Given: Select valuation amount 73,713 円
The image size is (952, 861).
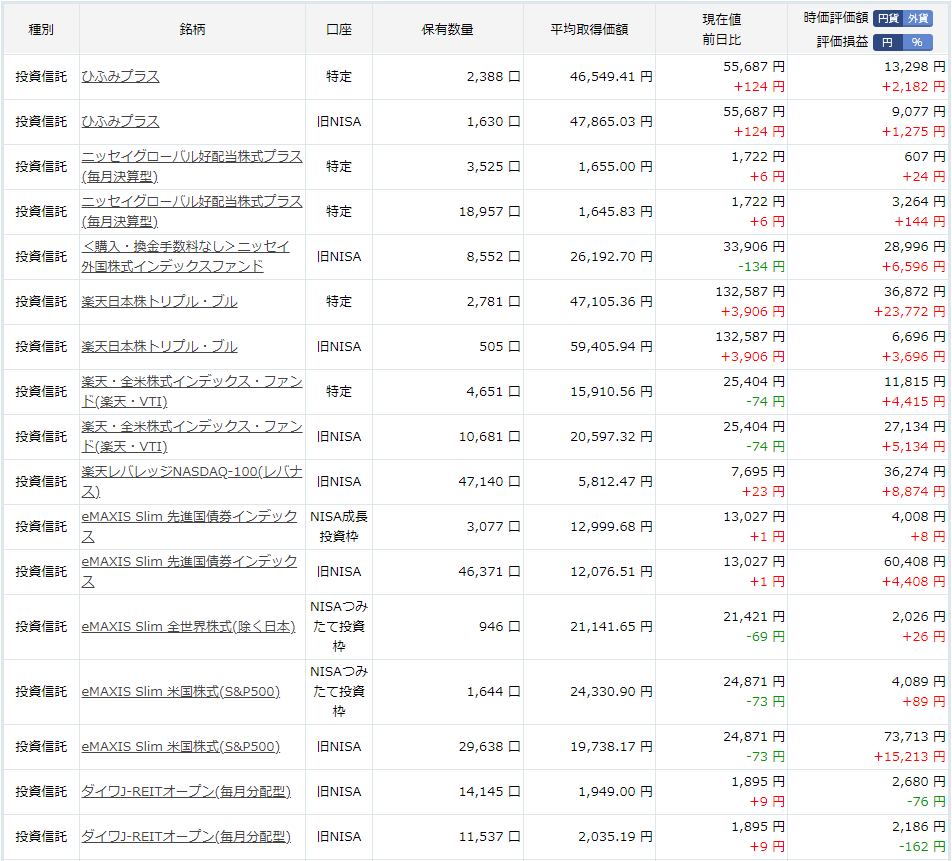Looking at the screenshot, I should (x=914, y=737).
